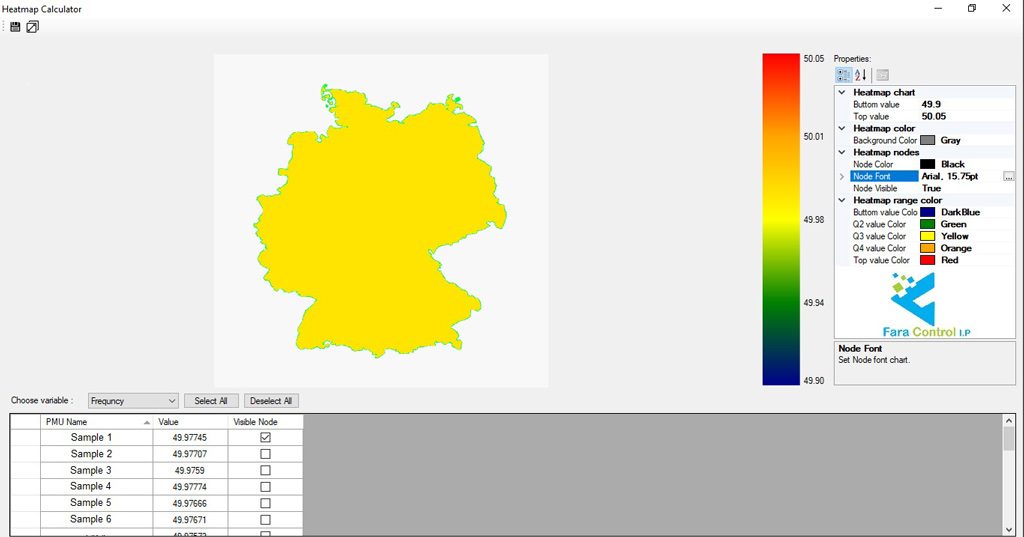The image size is (1024, 537).
Task: Click the Fara Control logo
Action: 925,305
